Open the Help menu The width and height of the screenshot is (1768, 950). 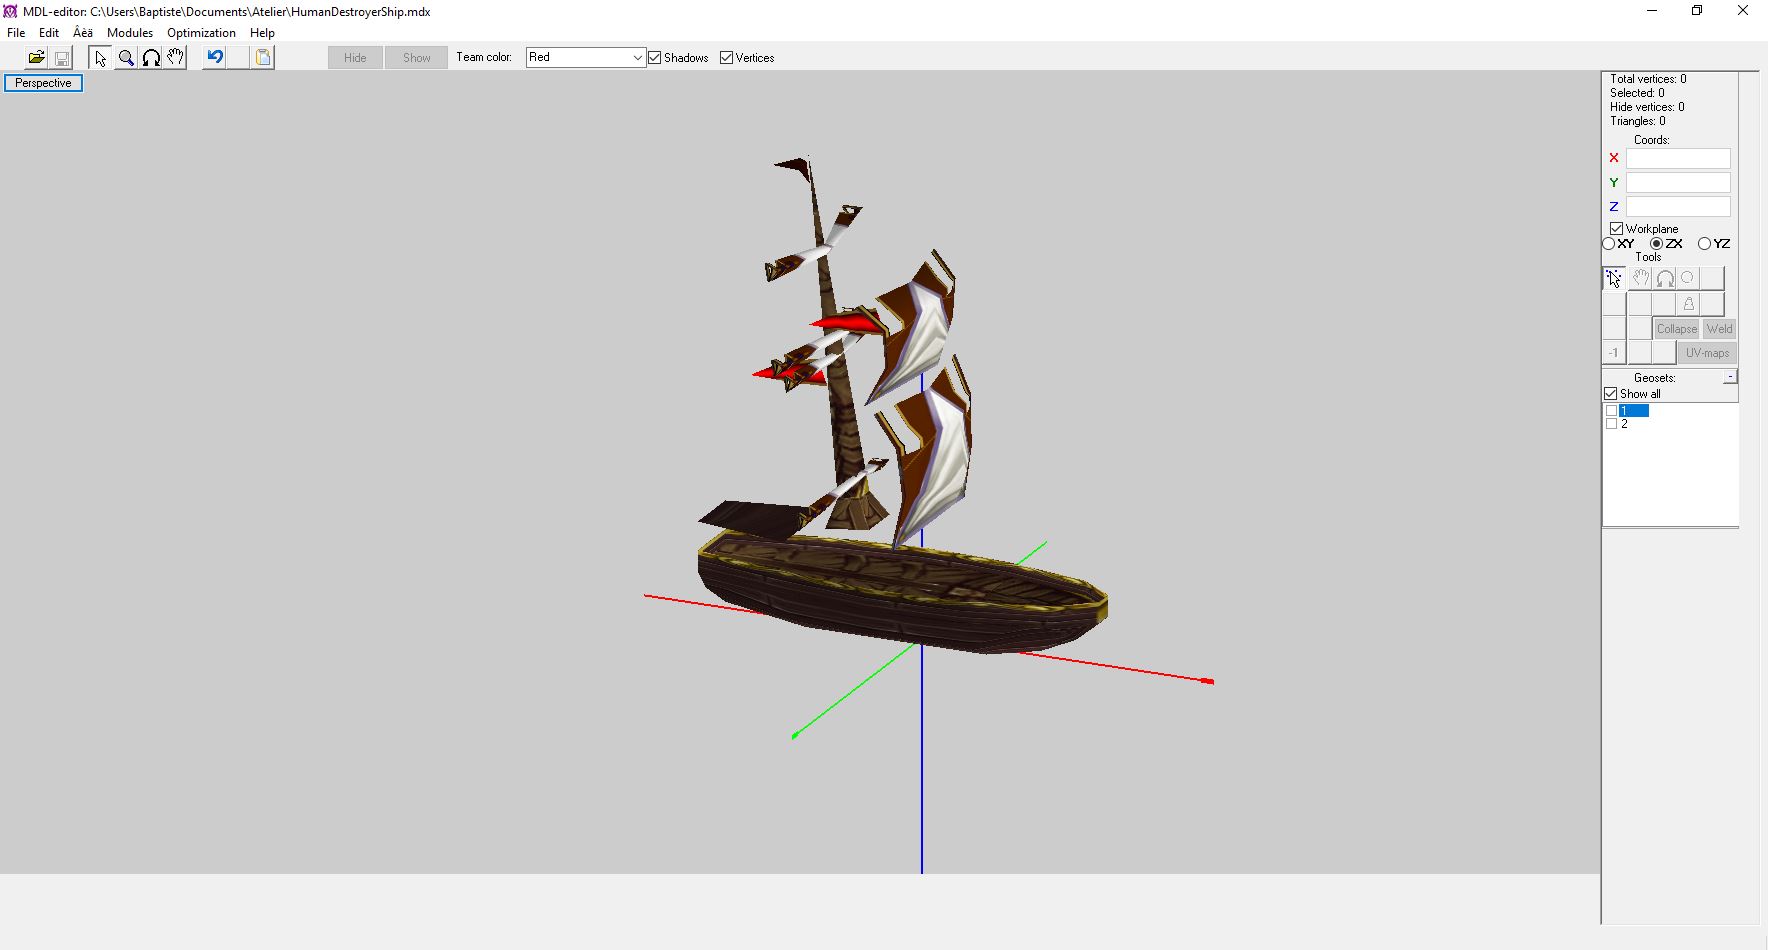(262, 33)
